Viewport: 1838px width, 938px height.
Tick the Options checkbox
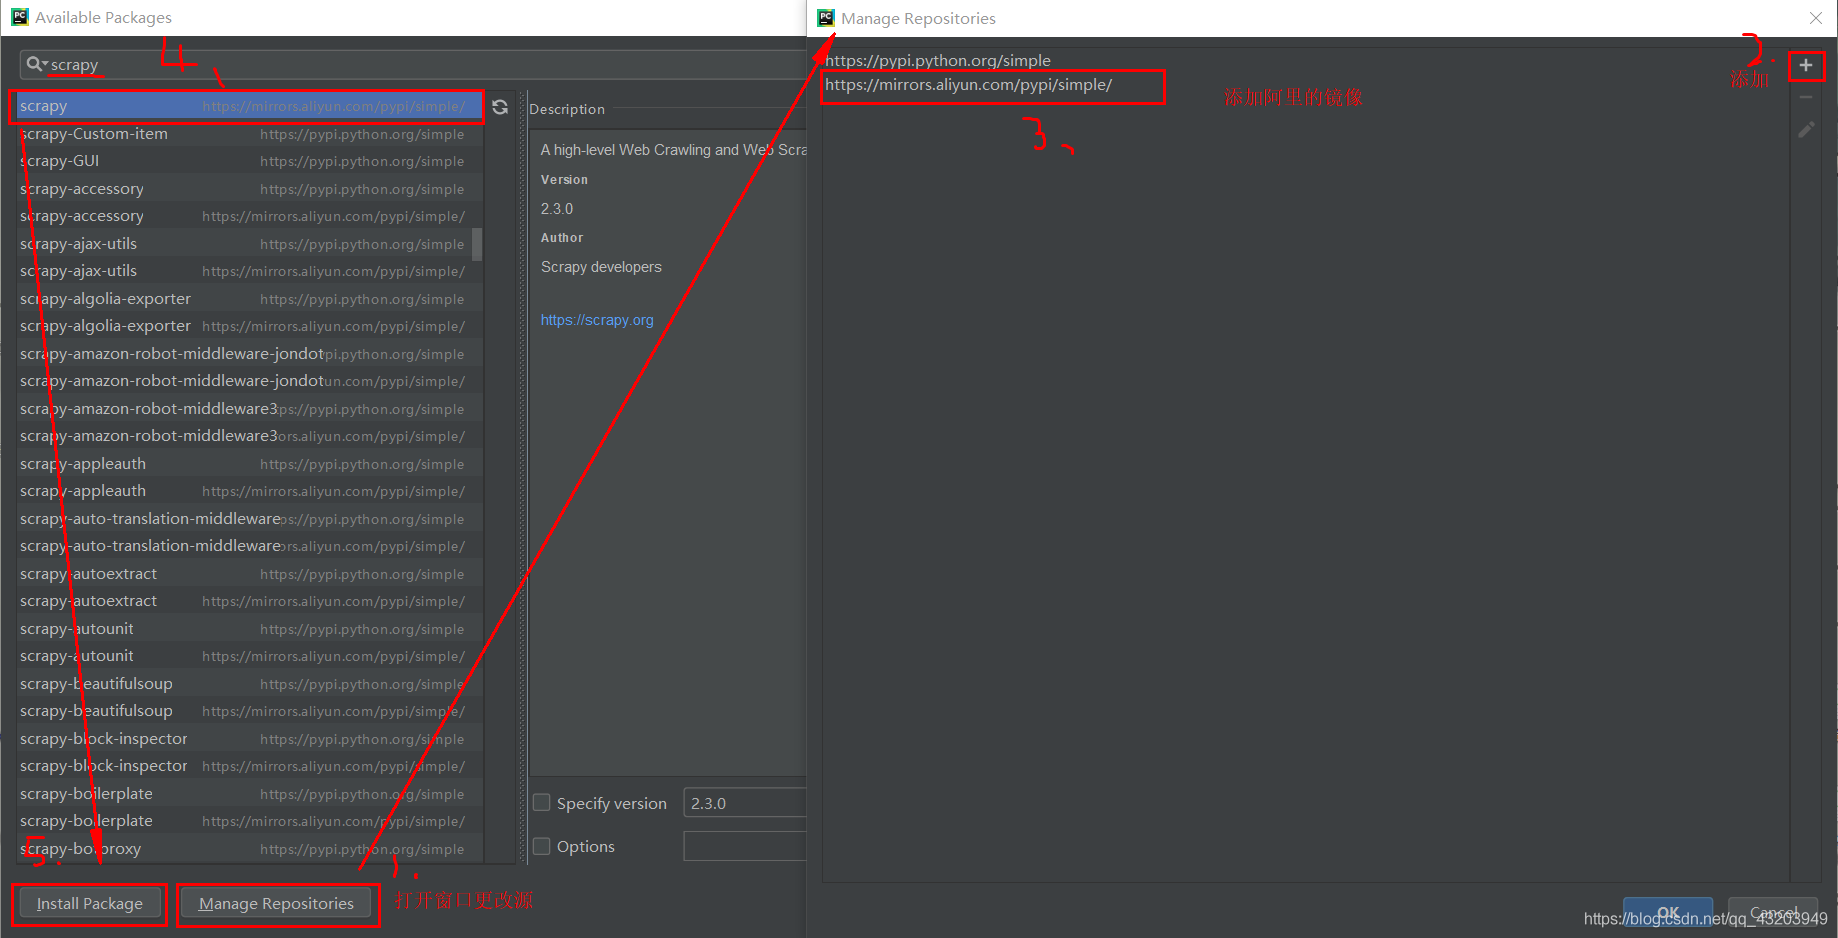tap(542, 846)
